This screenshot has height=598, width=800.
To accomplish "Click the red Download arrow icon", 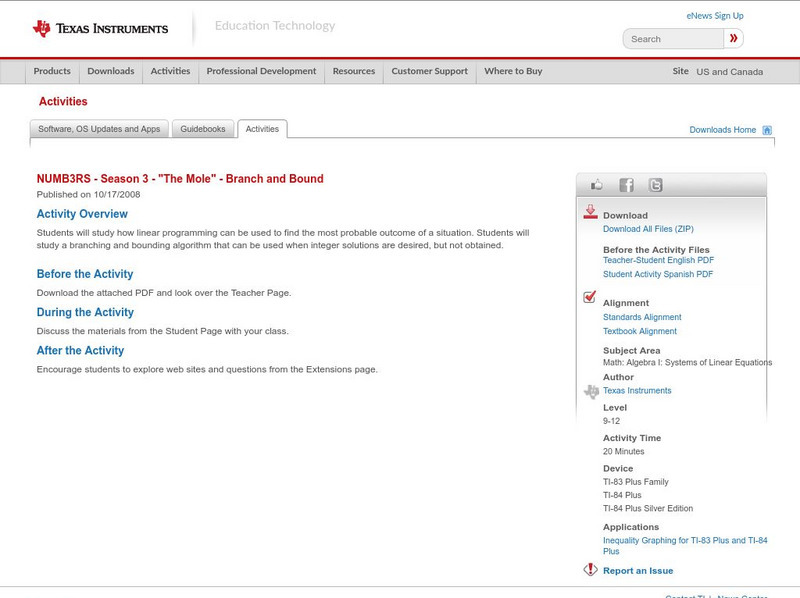I will [x=590, y=212].
